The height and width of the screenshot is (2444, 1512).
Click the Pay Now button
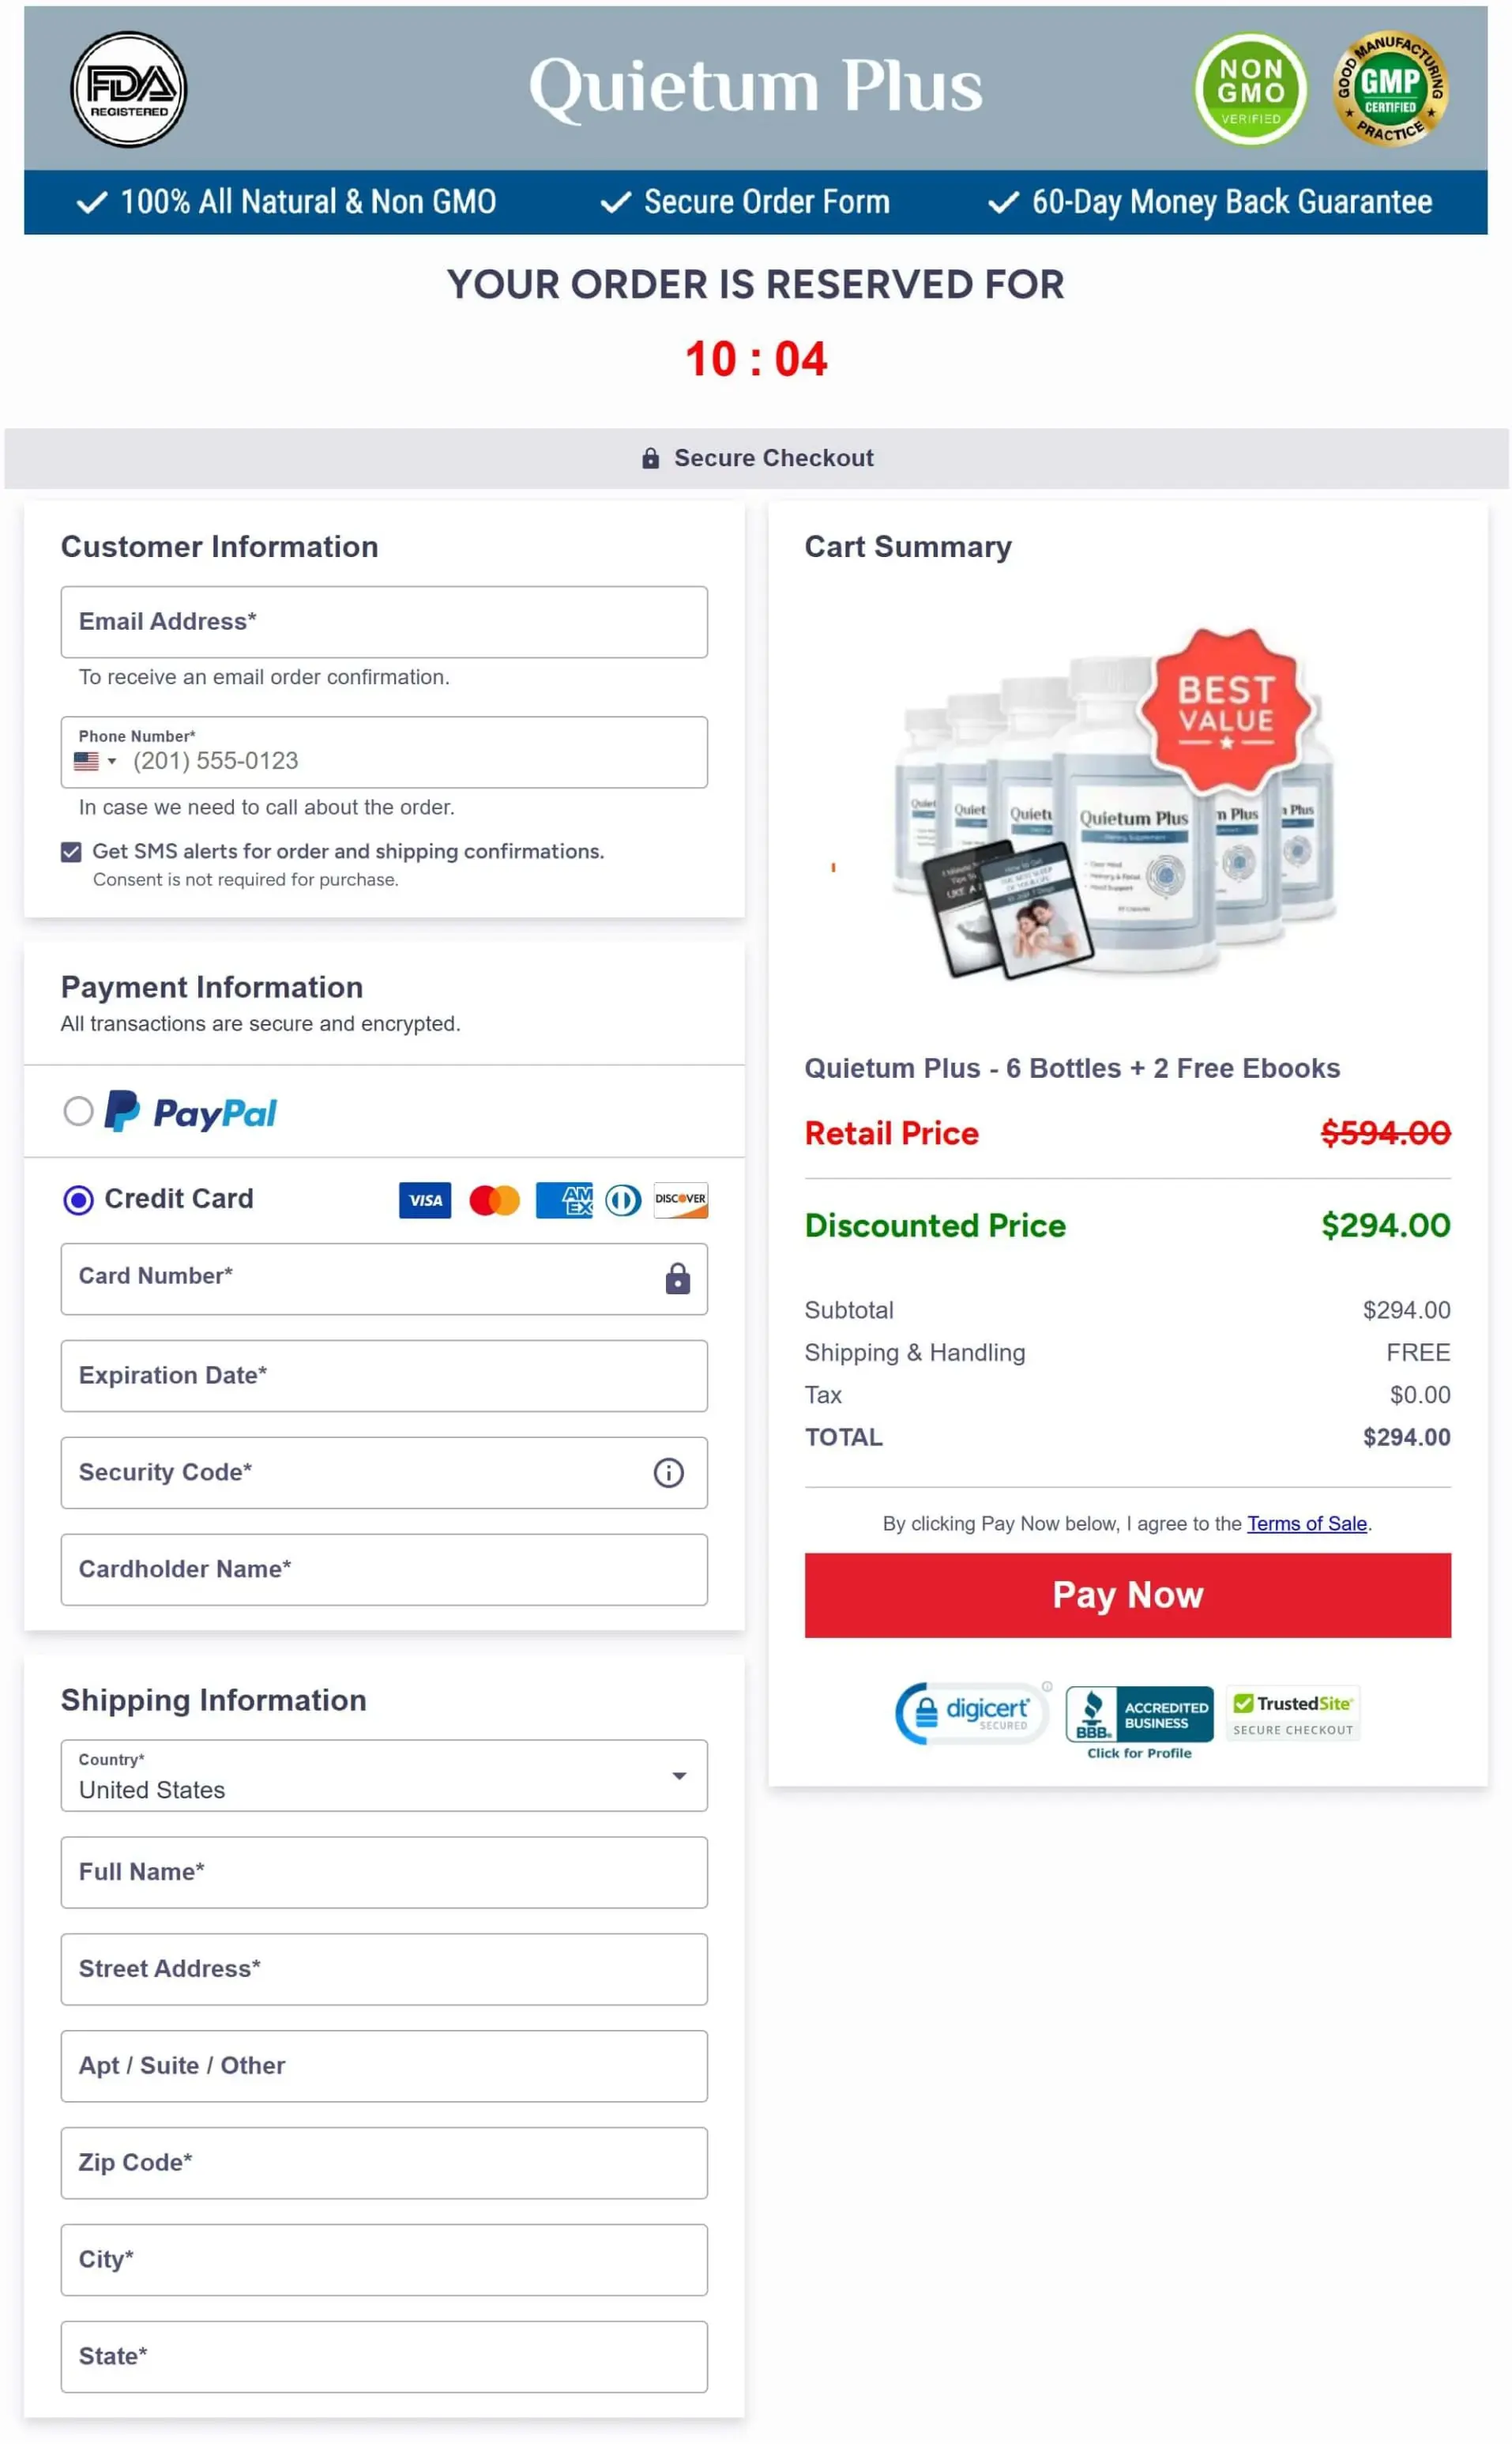[1127, 1594]
